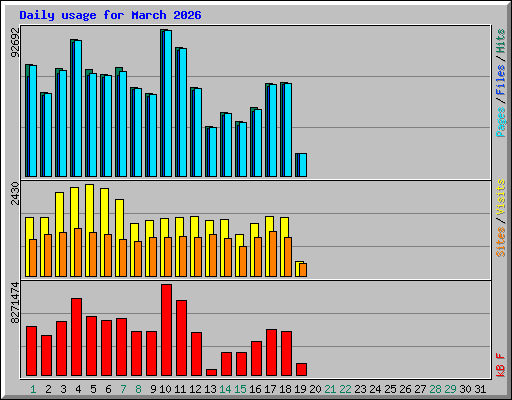The image size is (512, 400).
Task: Click green day 8 on the x-axis
Action: (x=138, y=389)
